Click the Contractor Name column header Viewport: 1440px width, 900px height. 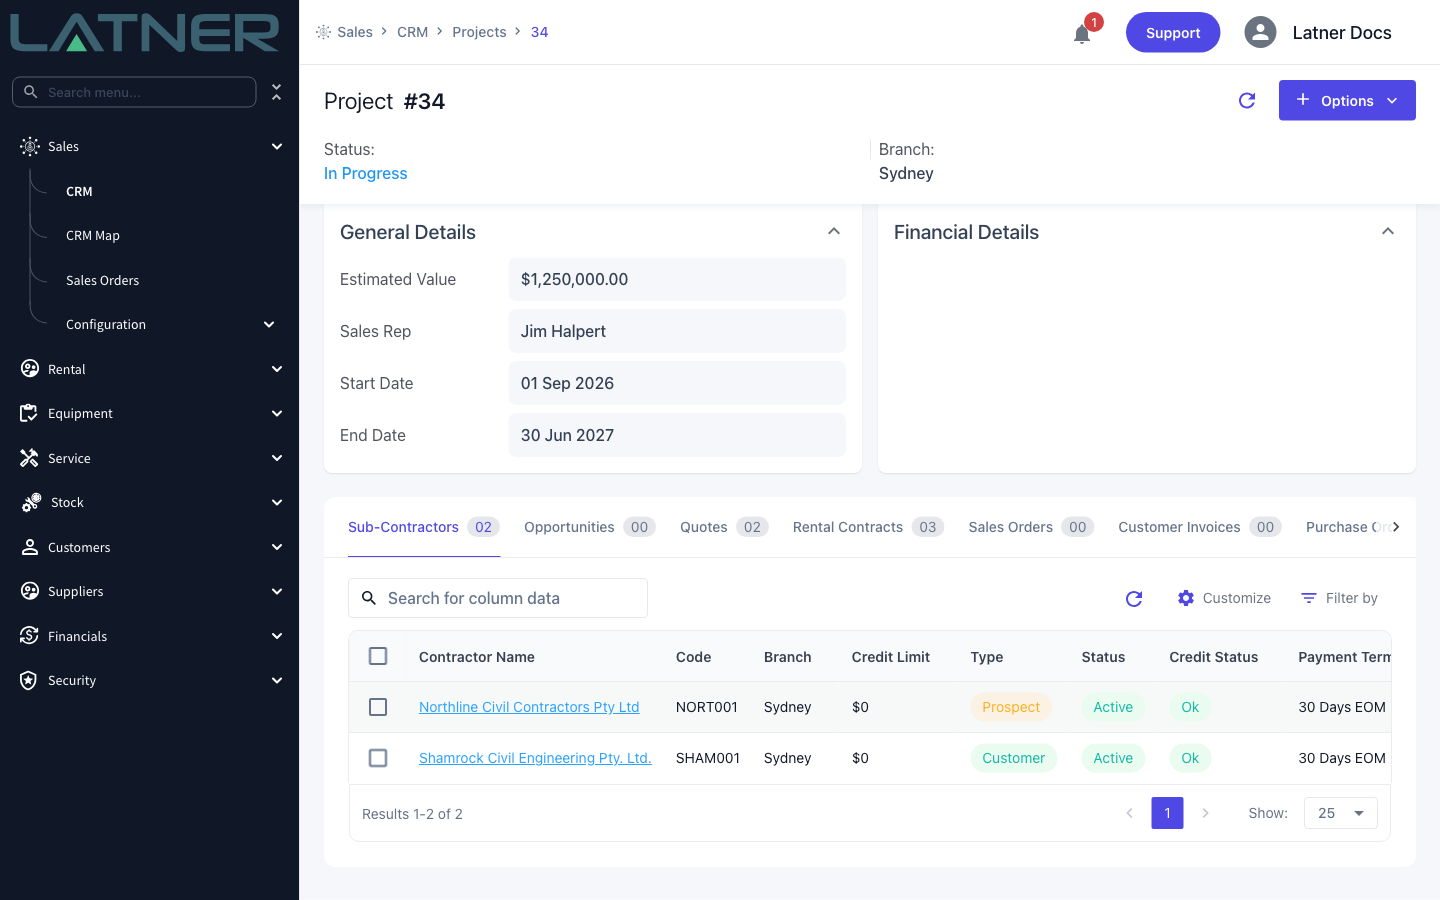tap(477, 657)
